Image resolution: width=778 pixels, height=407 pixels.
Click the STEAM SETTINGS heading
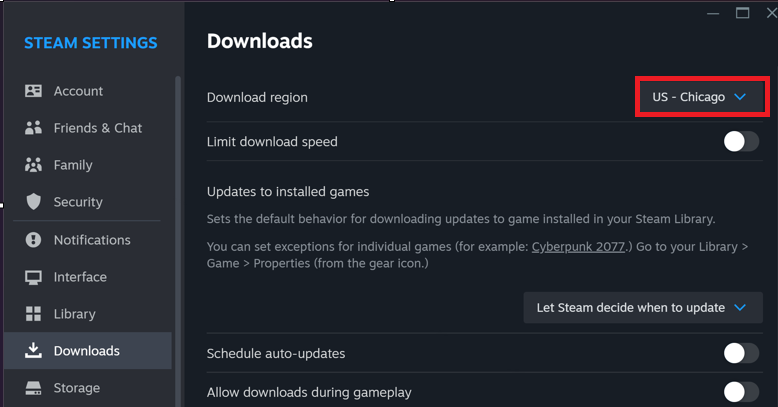tap(91, 43)
